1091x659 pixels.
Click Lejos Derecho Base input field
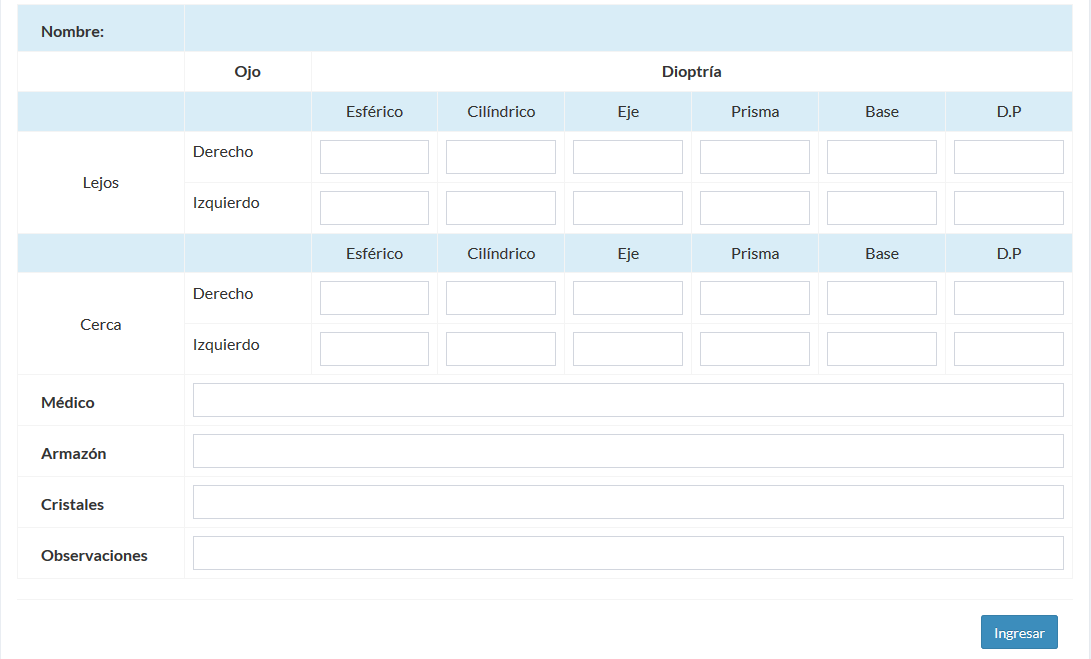882,157
